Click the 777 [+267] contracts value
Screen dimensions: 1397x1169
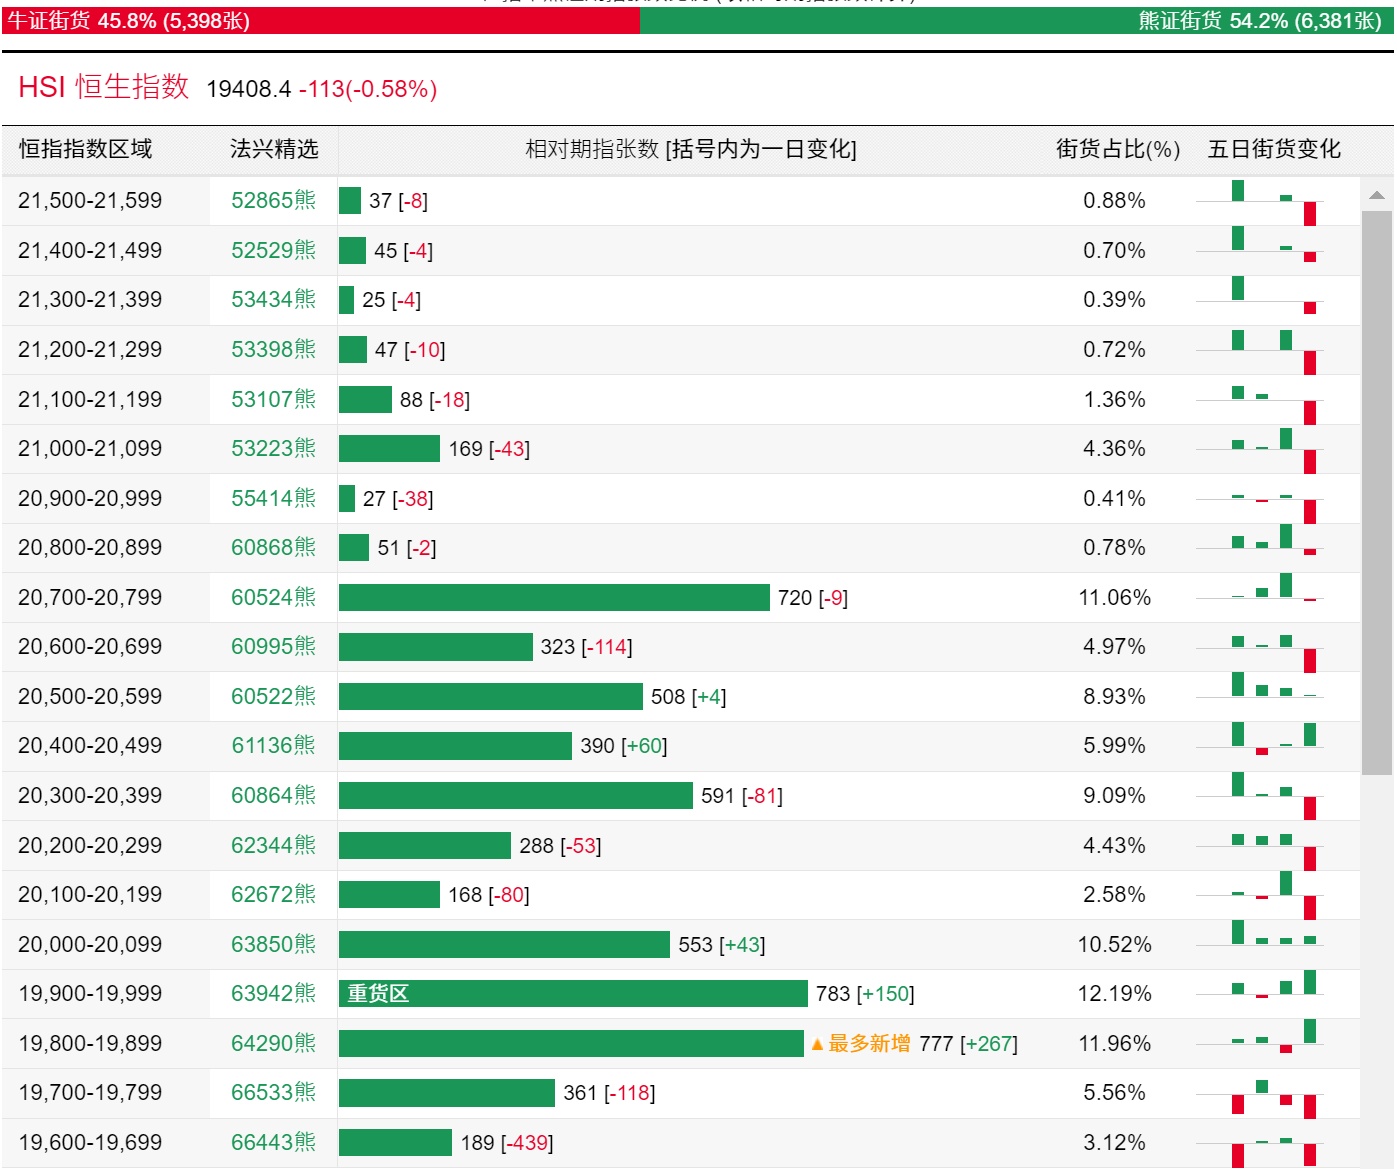[968, 1044]
